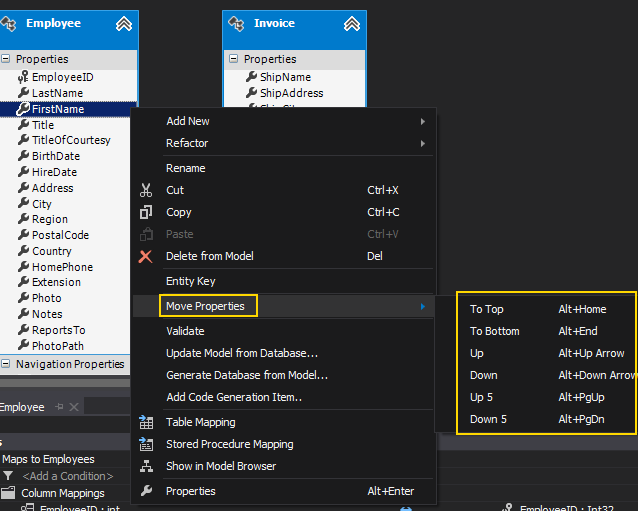Collapse the Invoice entity with chevron button

(351, 24)
